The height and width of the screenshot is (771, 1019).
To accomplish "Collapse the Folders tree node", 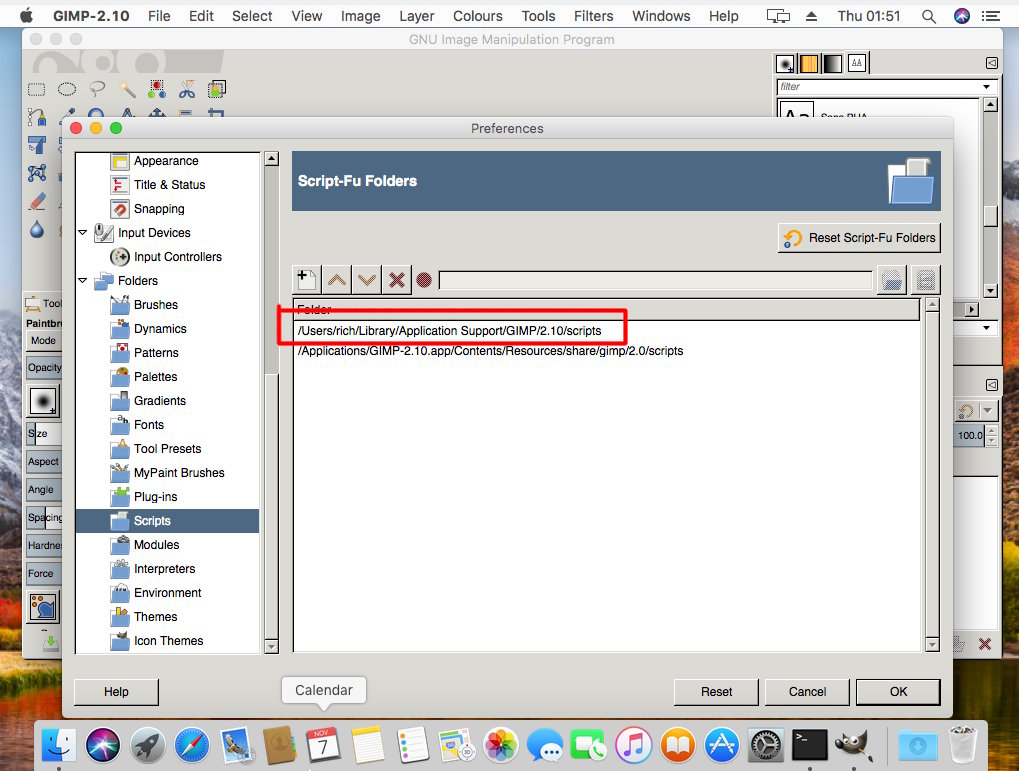I will pyautogui.click(x=83, y=280).
